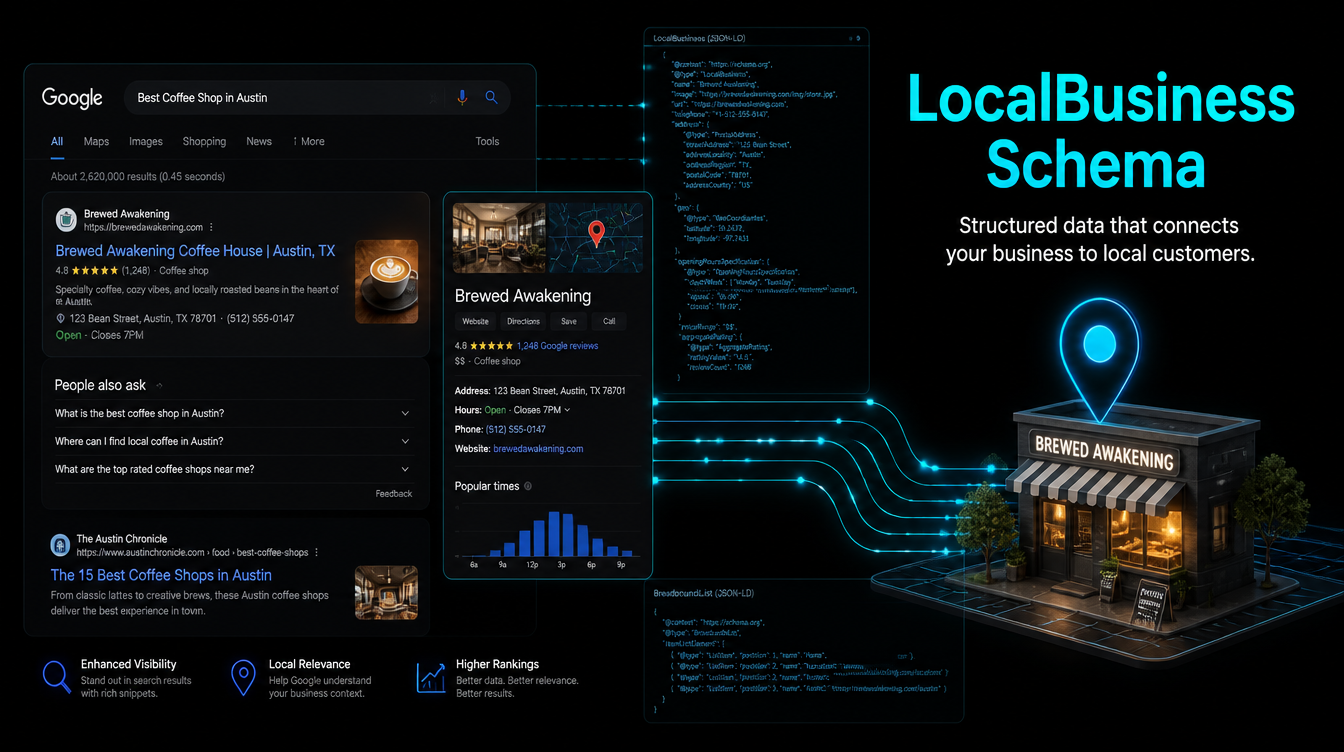This screenshot has height=752, width=1344.
Task: Click the map thumbnail in knowledge panel
Action: pos(595,238)
